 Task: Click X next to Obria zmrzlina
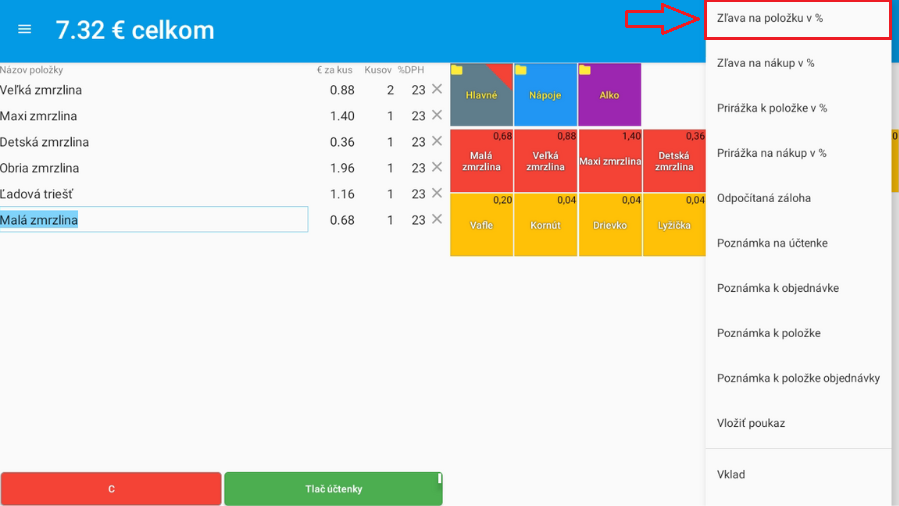[436, 168]
